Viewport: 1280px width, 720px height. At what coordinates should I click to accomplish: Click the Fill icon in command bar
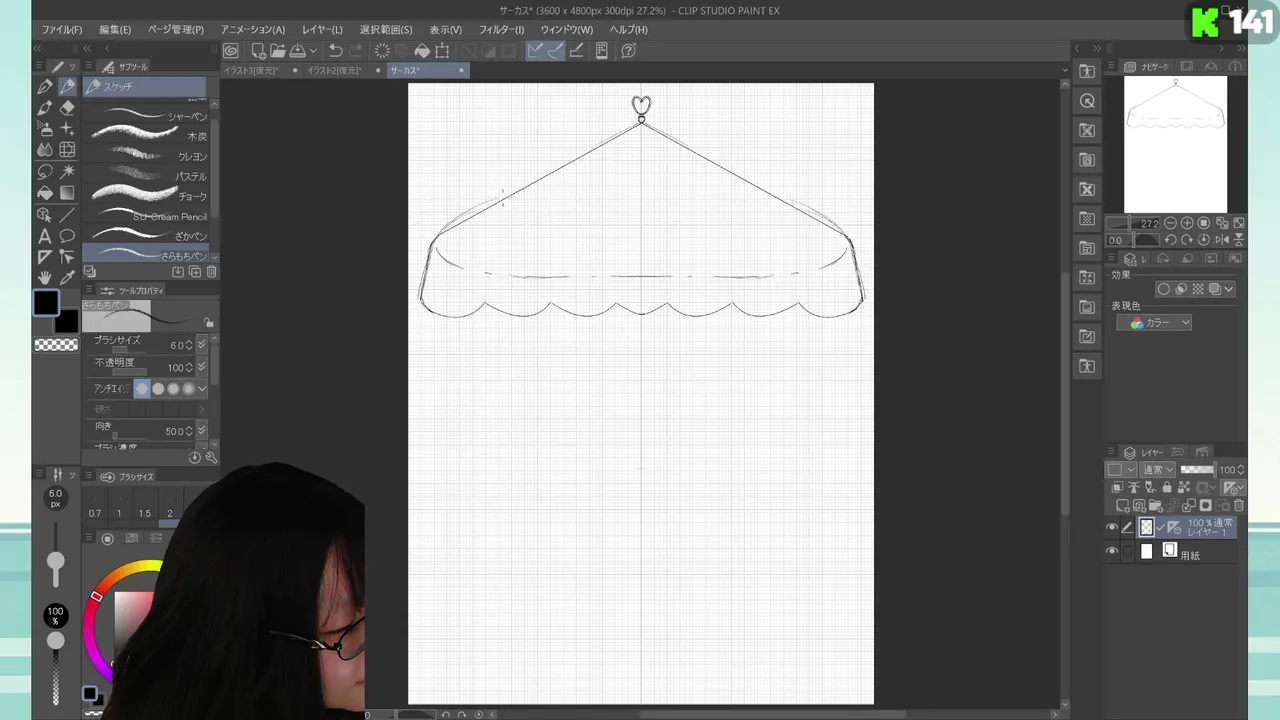coord(422,51)
